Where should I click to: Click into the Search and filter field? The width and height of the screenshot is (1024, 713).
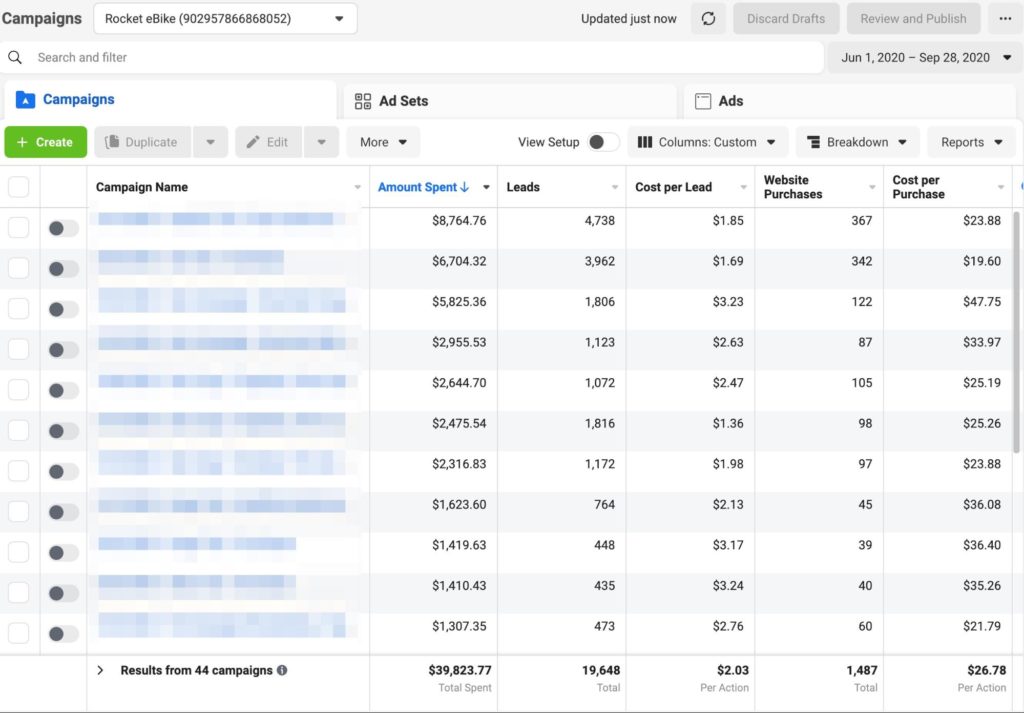tap(411, 57)
